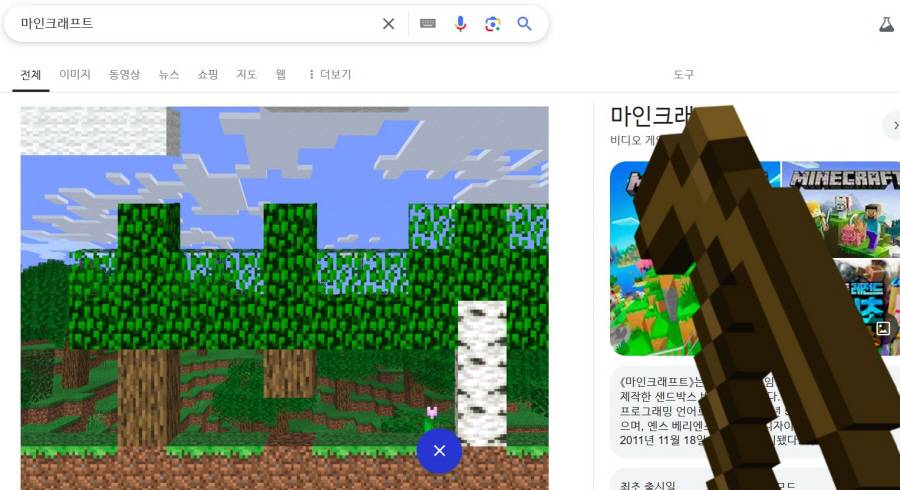Switch to the 이미지 tab

point(75,75)
